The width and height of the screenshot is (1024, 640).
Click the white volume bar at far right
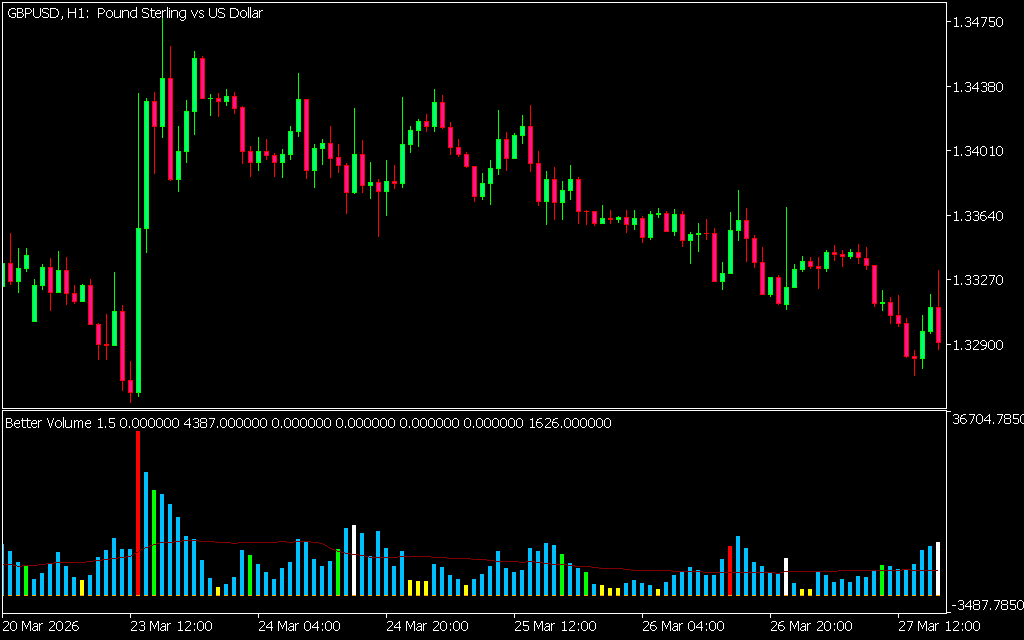[938, 570]
